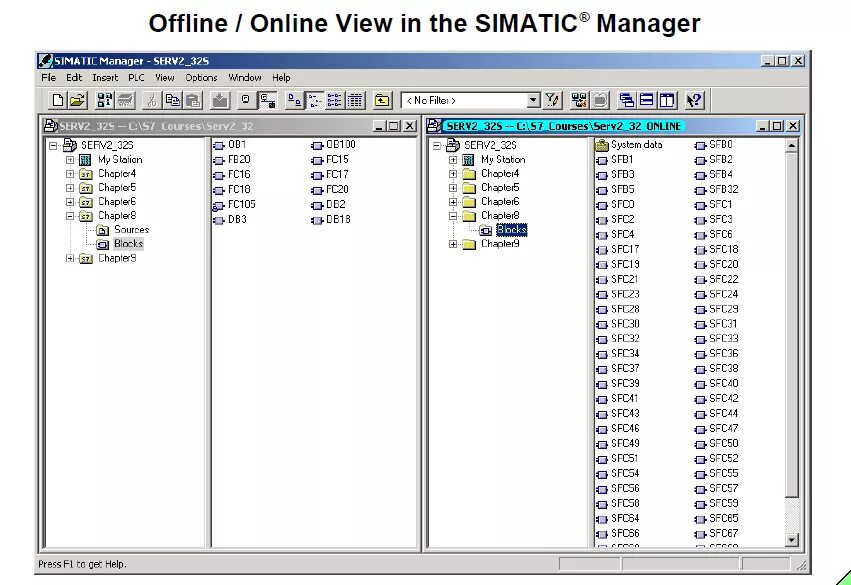Click the Copy toolbar icon
Screen dimensions: 851x585
173,100
